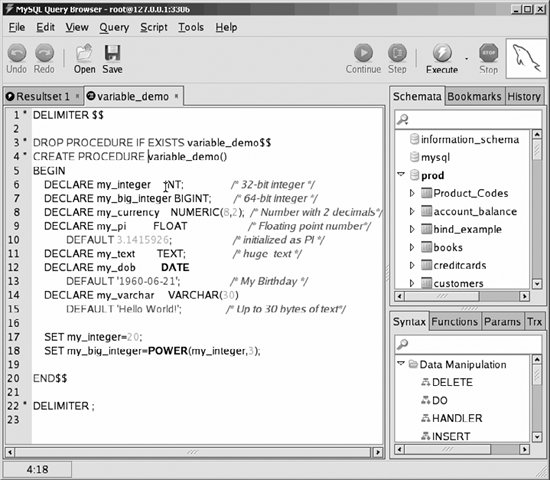Run the script with Execute icon
550x480 pixels.
pos(442,53)
